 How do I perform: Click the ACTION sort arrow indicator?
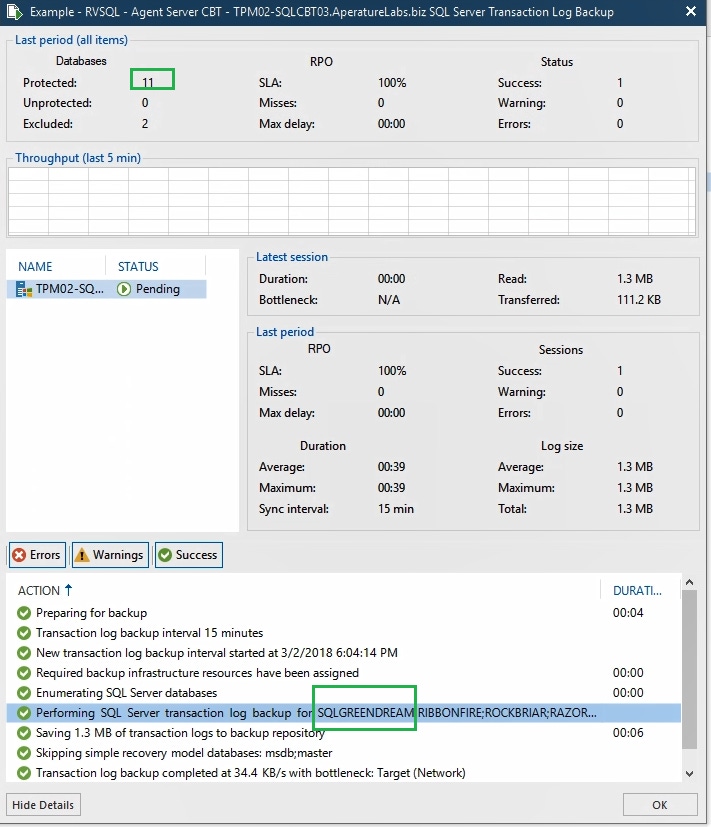pos(68,590)
